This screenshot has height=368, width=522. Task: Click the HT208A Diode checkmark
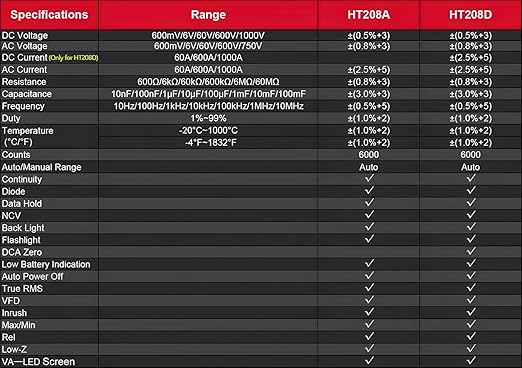[x=369, y=190]
